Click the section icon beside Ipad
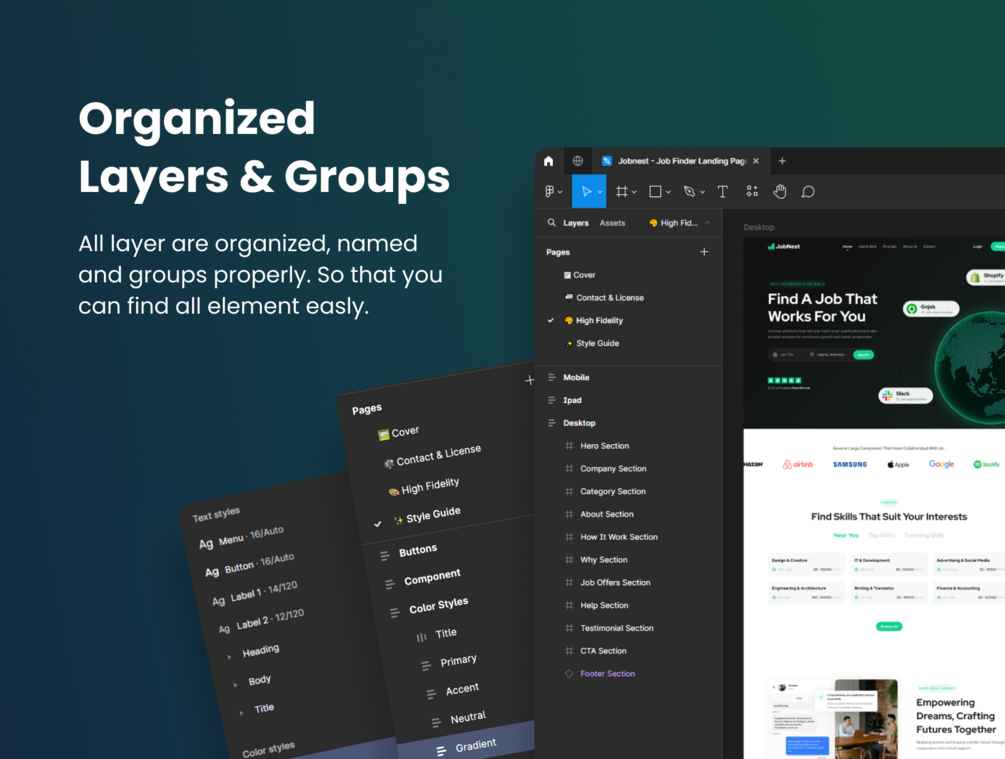This screenshot has width=1005, height=759. pyautogui.click(x=551, y=400)
